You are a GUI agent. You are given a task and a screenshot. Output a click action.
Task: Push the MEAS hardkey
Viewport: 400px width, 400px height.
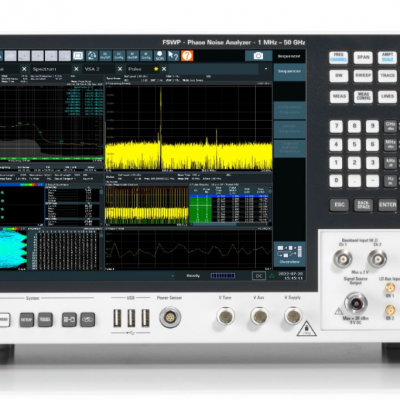[x=339, y=97]
